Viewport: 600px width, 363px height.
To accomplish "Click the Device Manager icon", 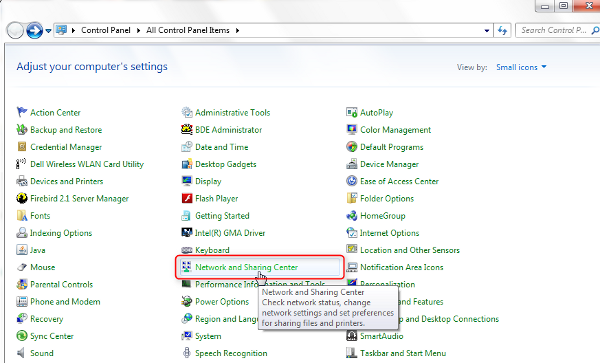I will coord(352,164).
